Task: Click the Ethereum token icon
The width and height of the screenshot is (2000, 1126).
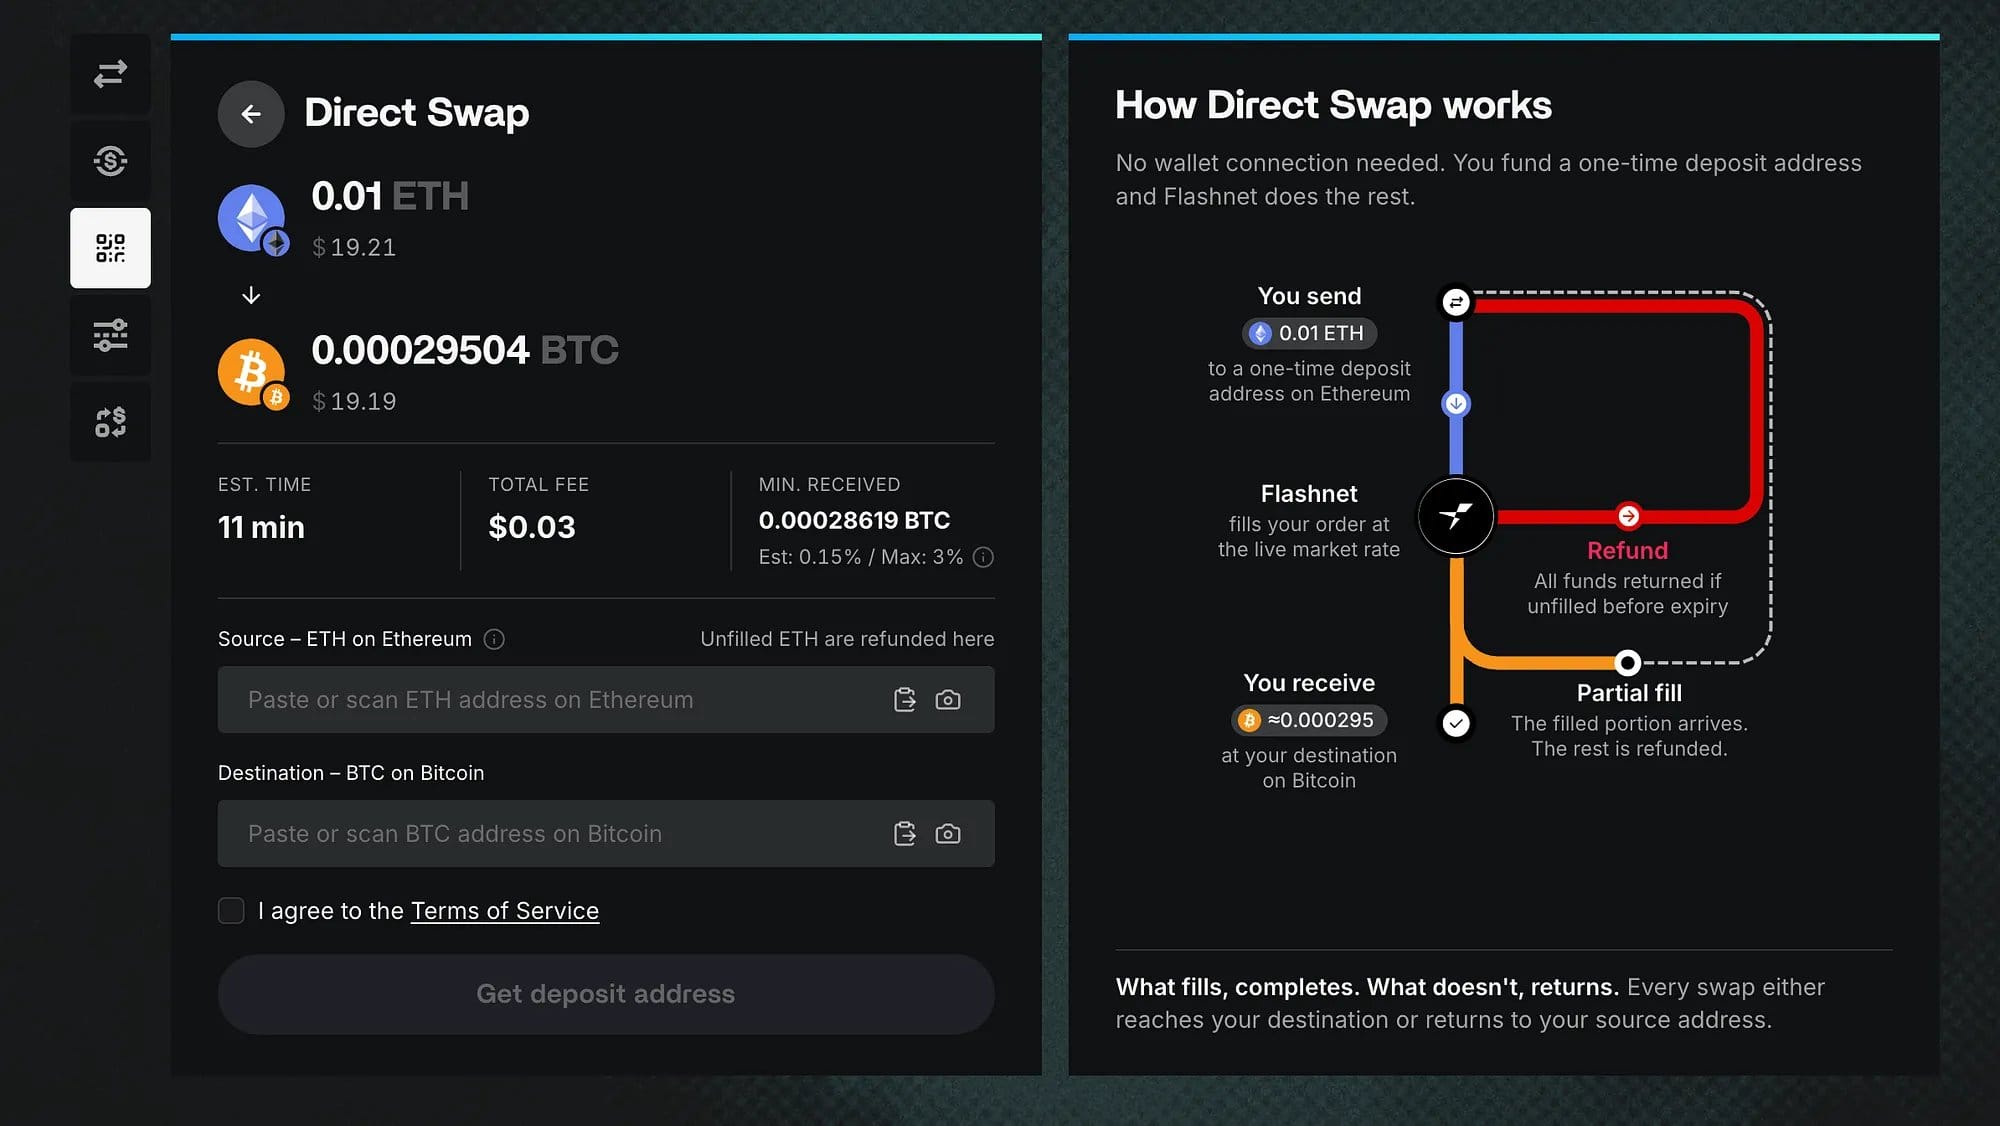Action: (252, 219)
